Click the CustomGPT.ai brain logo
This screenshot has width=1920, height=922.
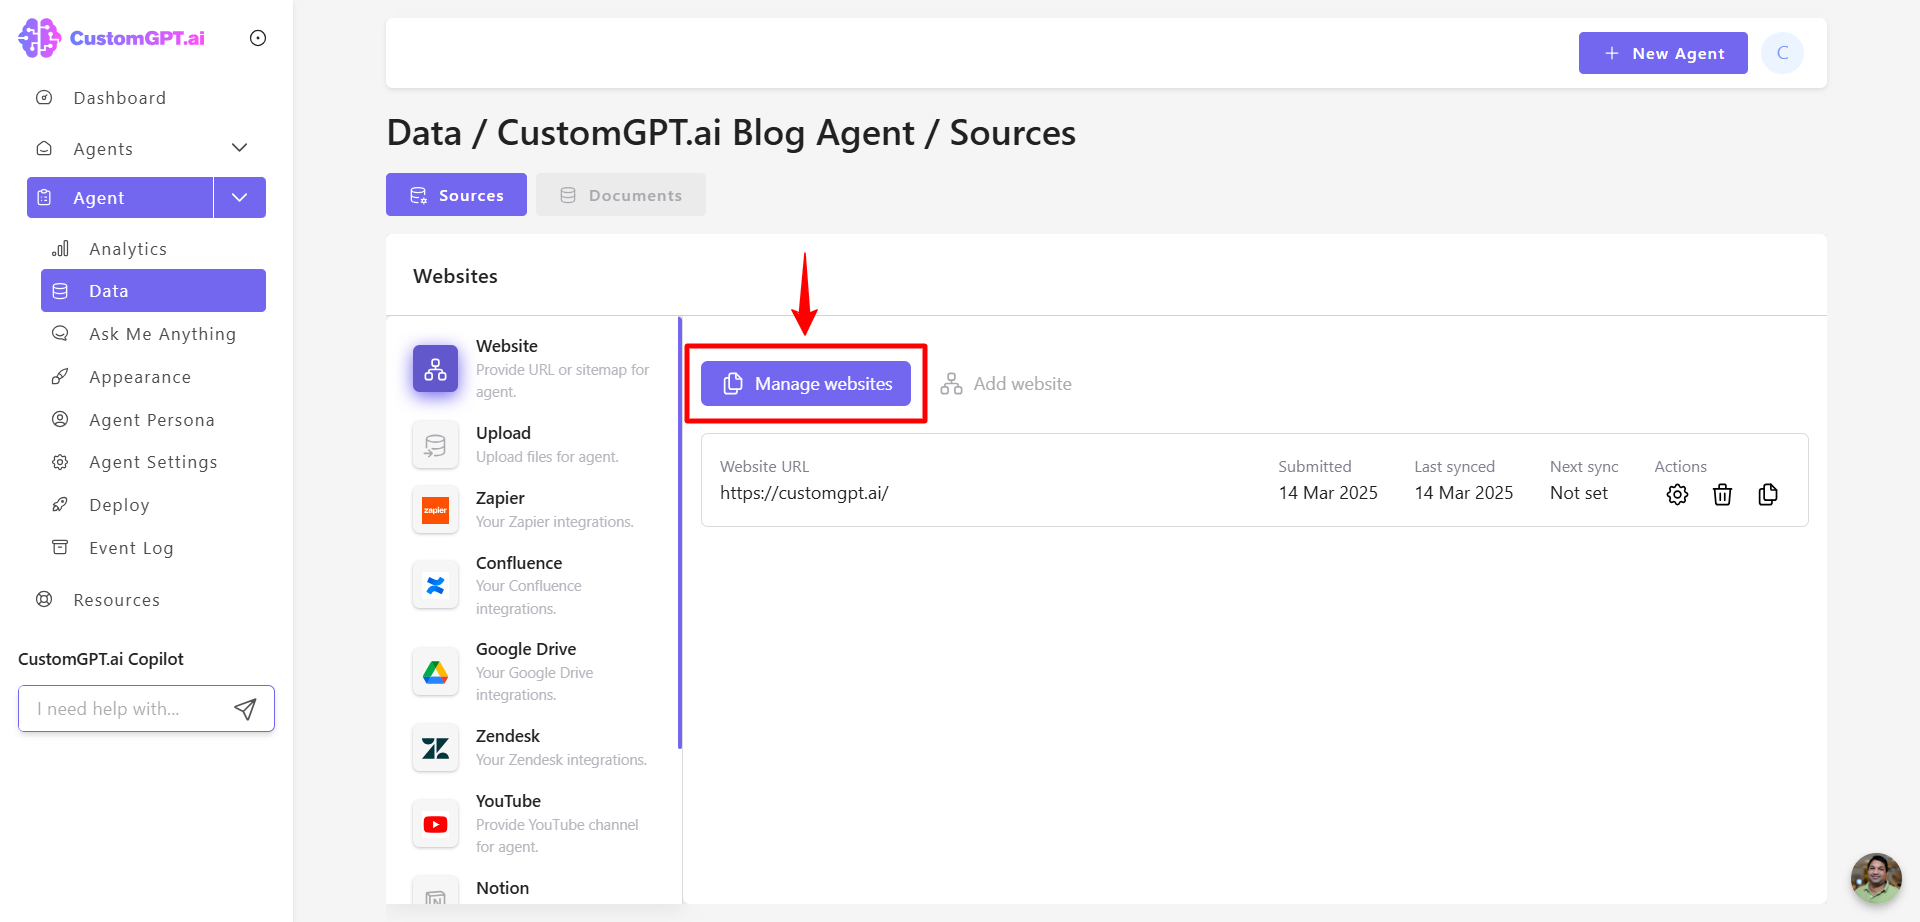pos(40,38)
